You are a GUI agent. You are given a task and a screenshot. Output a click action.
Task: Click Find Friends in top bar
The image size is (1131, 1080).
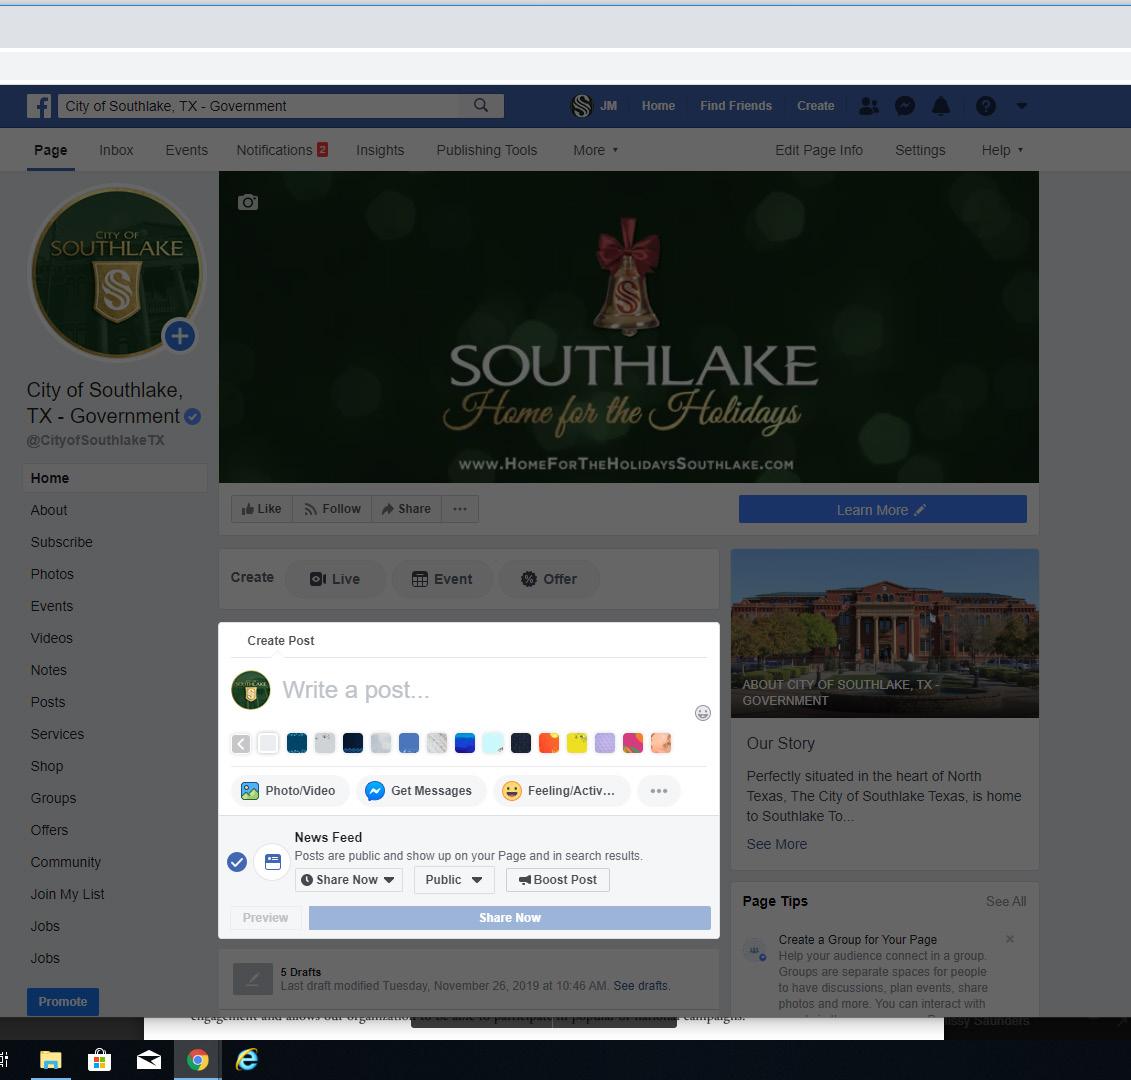pyautogui.click(x=736, y=106)
